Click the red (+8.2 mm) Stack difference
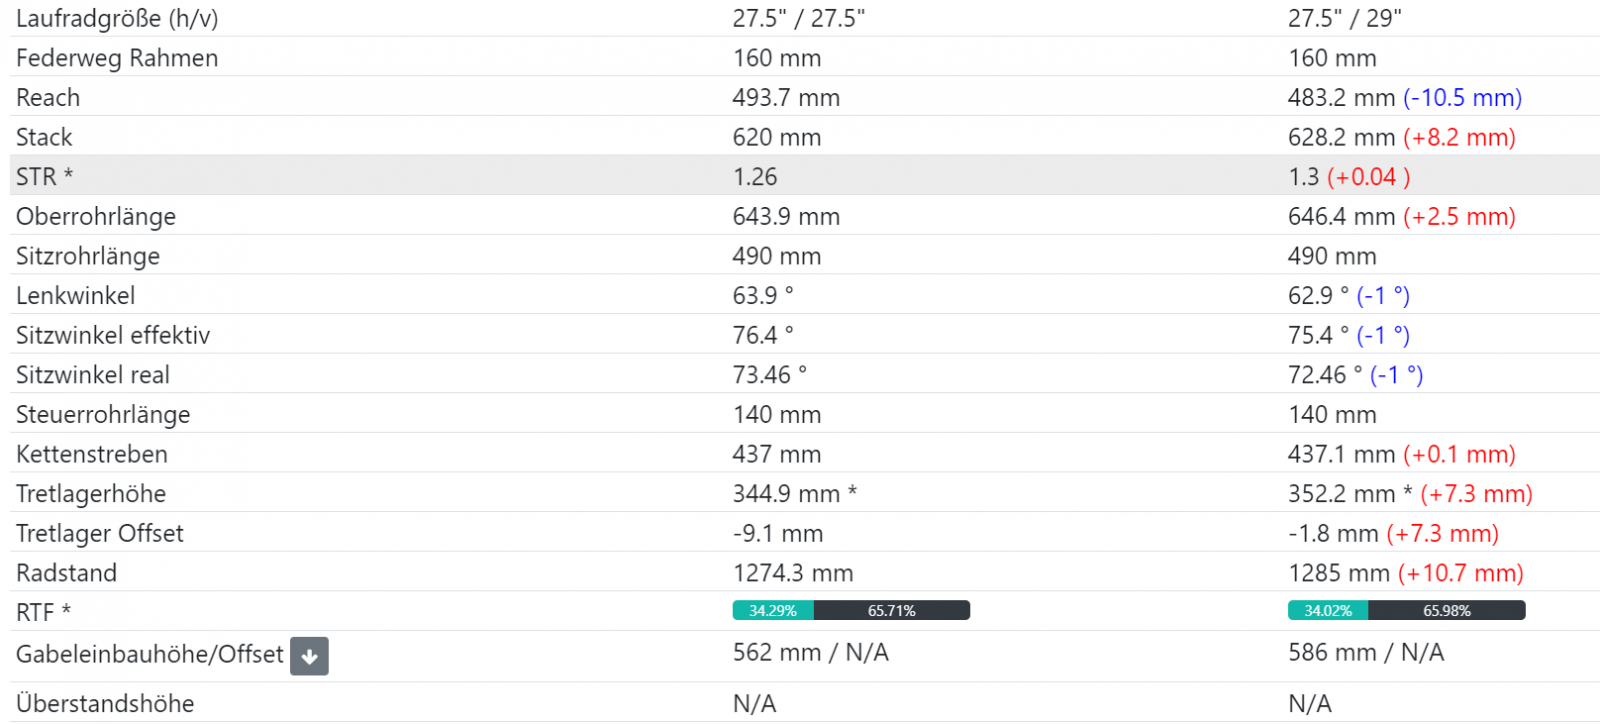The image size is (1600, 724). (x=1459, y=137)
